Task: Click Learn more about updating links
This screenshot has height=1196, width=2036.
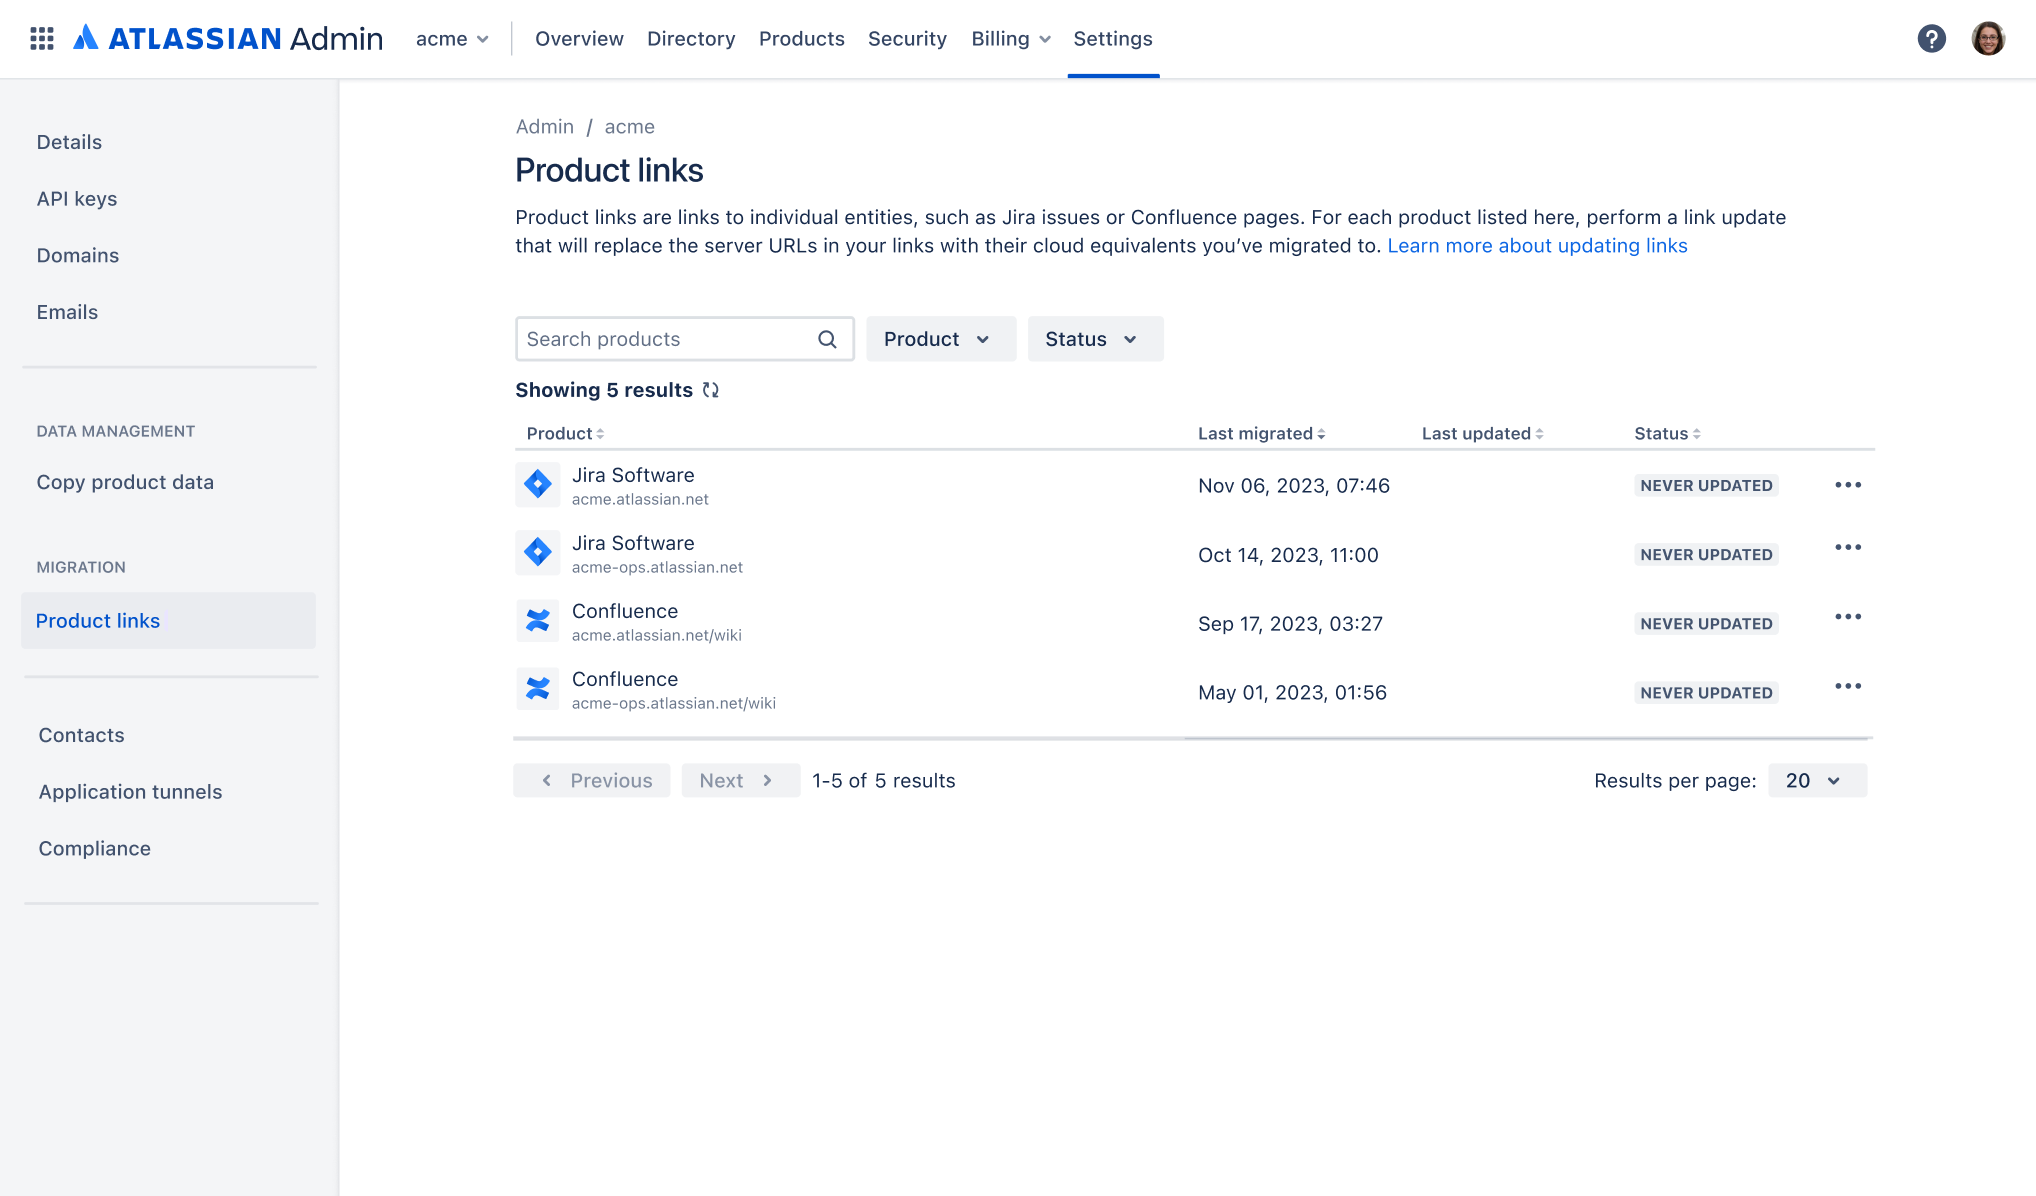Action: coord(1538,245)
